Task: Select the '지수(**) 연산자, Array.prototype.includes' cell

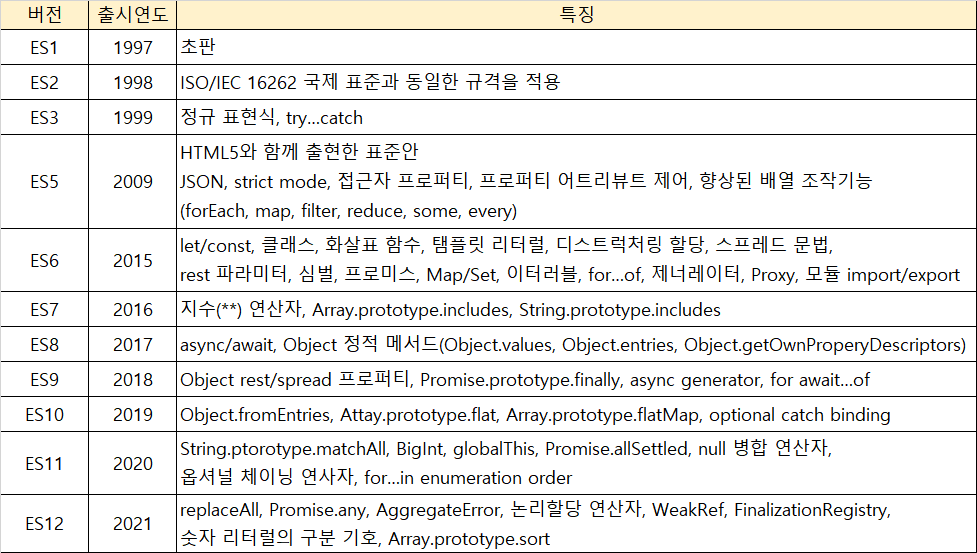Action: (576, 310)
